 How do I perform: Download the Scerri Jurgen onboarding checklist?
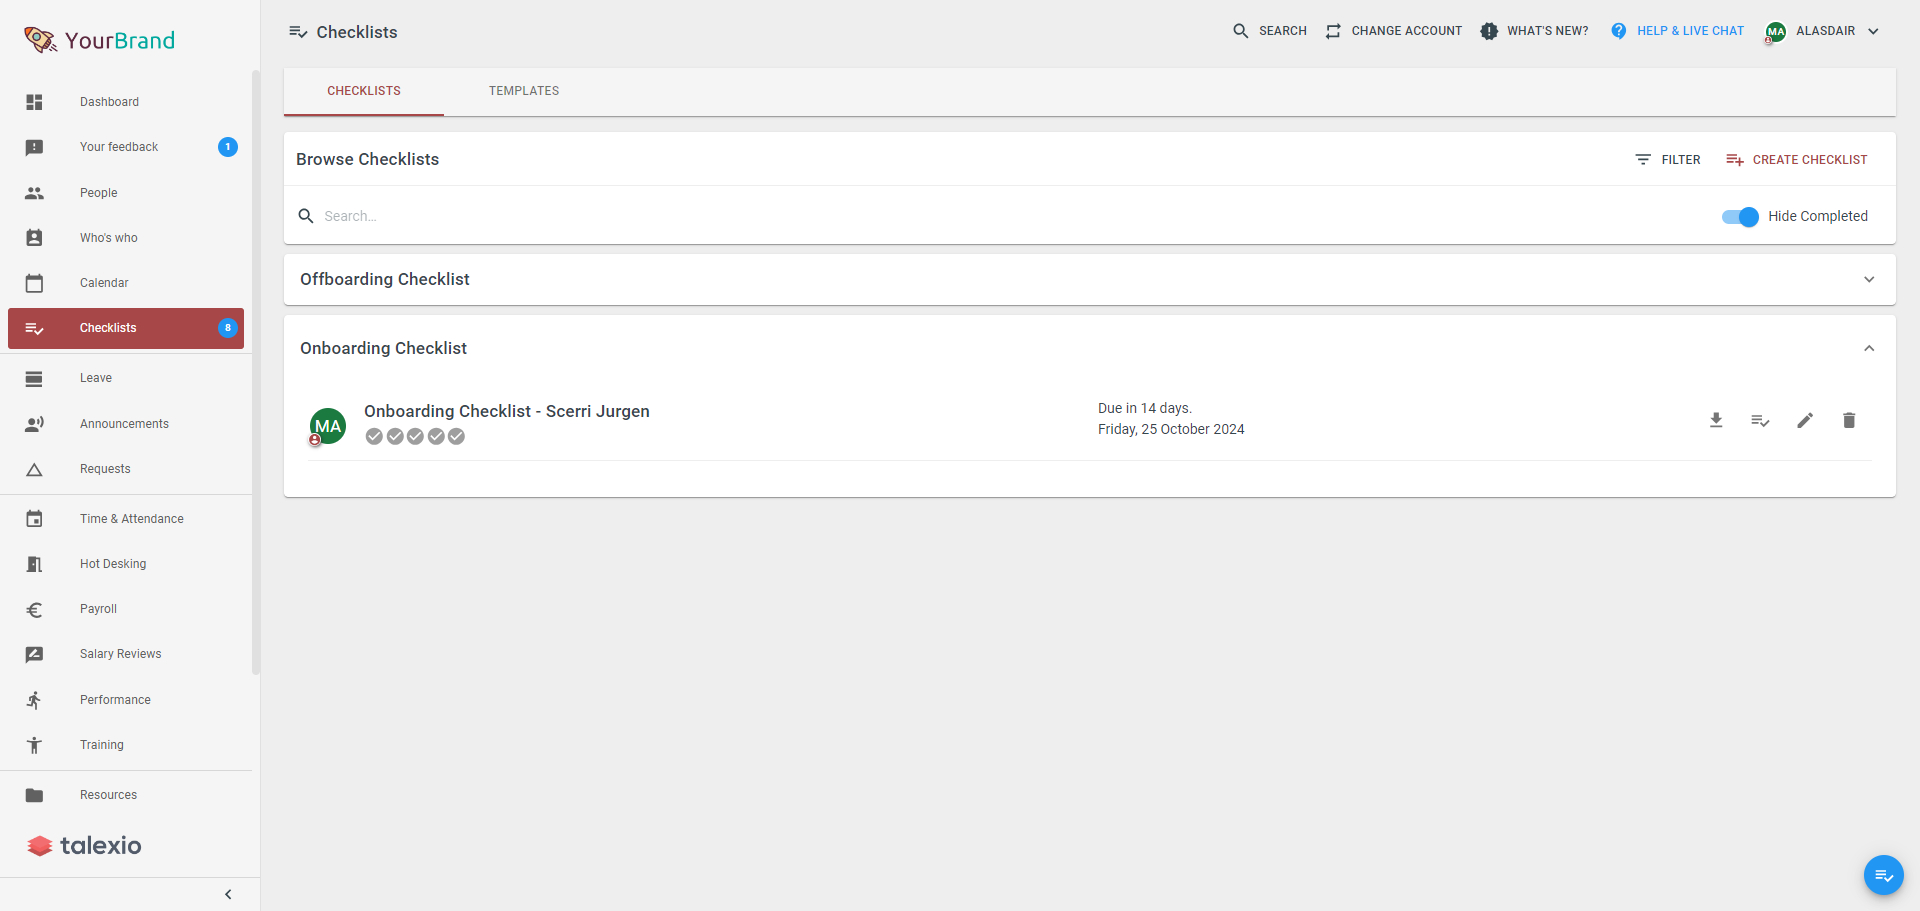coord(1716,420)
